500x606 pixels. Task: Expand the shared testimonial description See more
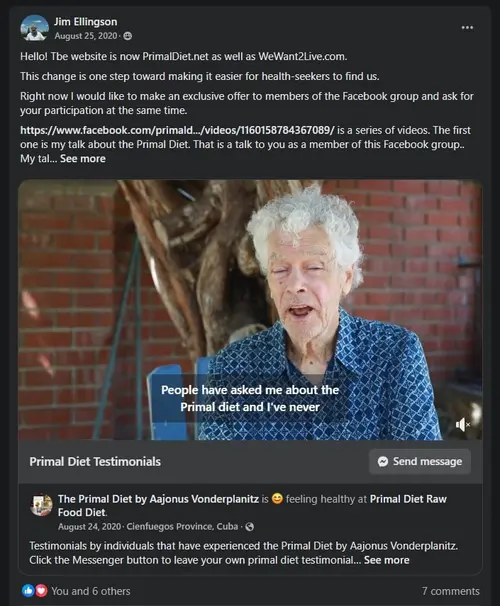click(x=386, y=560)
